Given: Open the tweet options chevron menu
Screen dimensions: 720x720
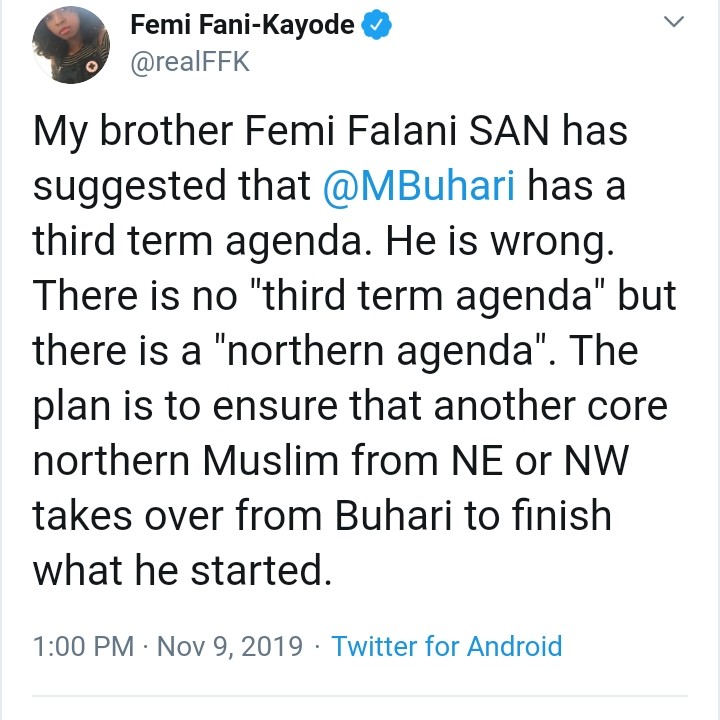Looking at the screenshot, I should pyautogui.click(x=678, y=22).
